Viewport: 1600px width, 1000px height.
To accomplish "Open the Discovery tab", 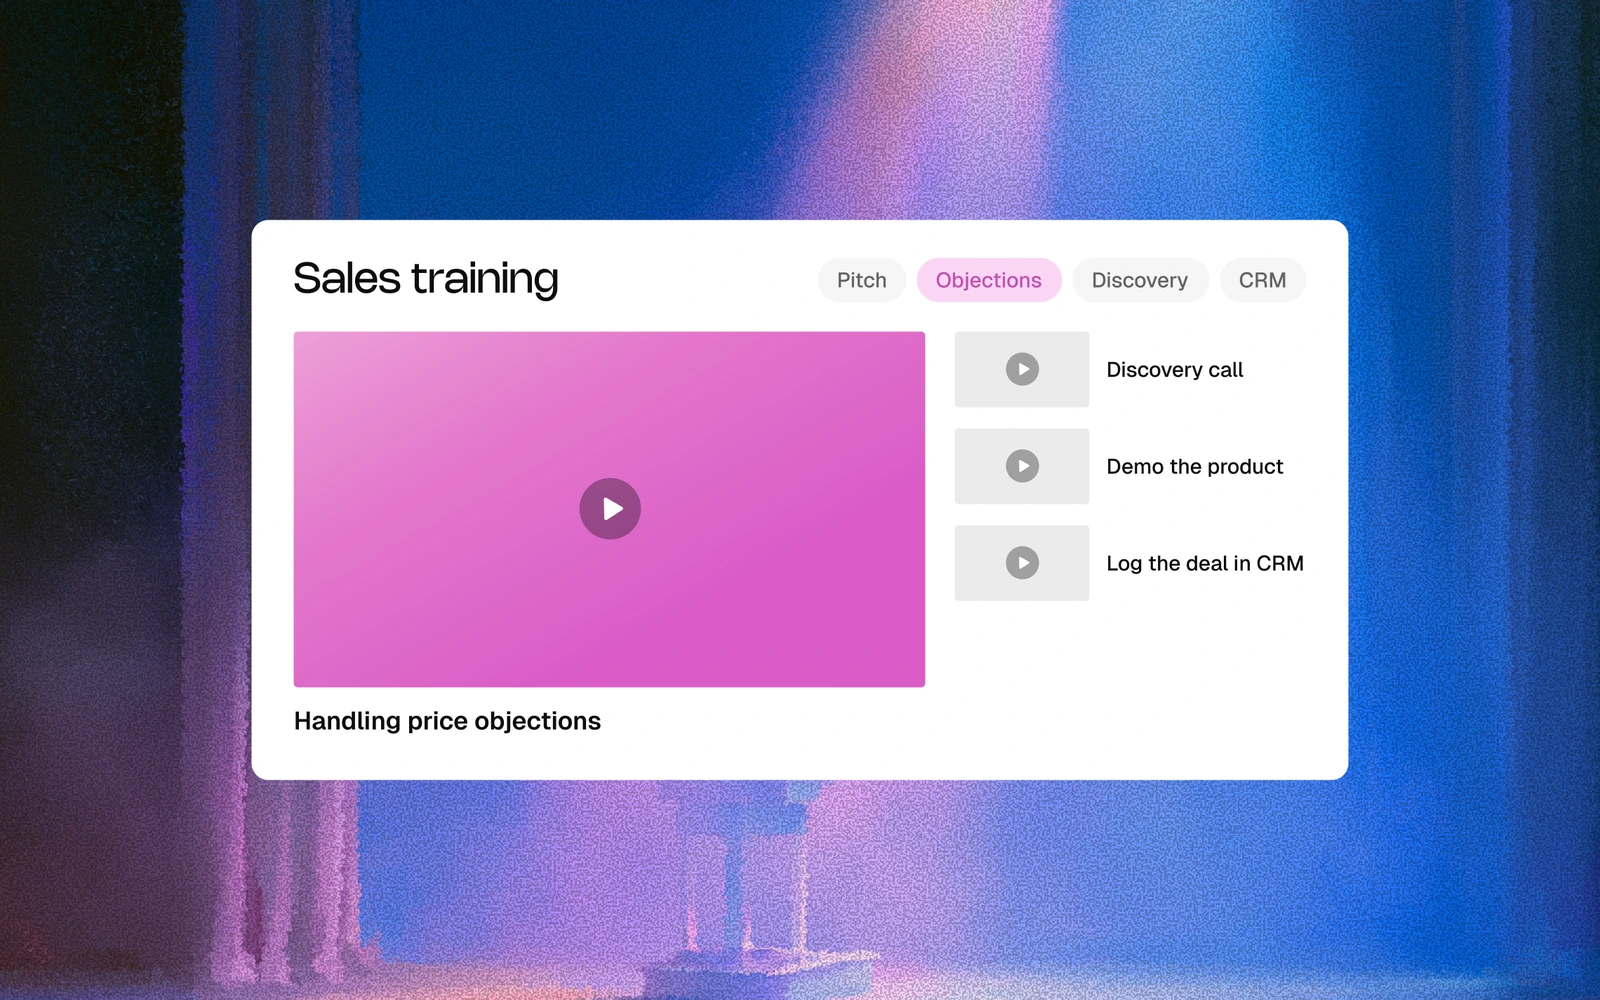I will (1140, 280).
